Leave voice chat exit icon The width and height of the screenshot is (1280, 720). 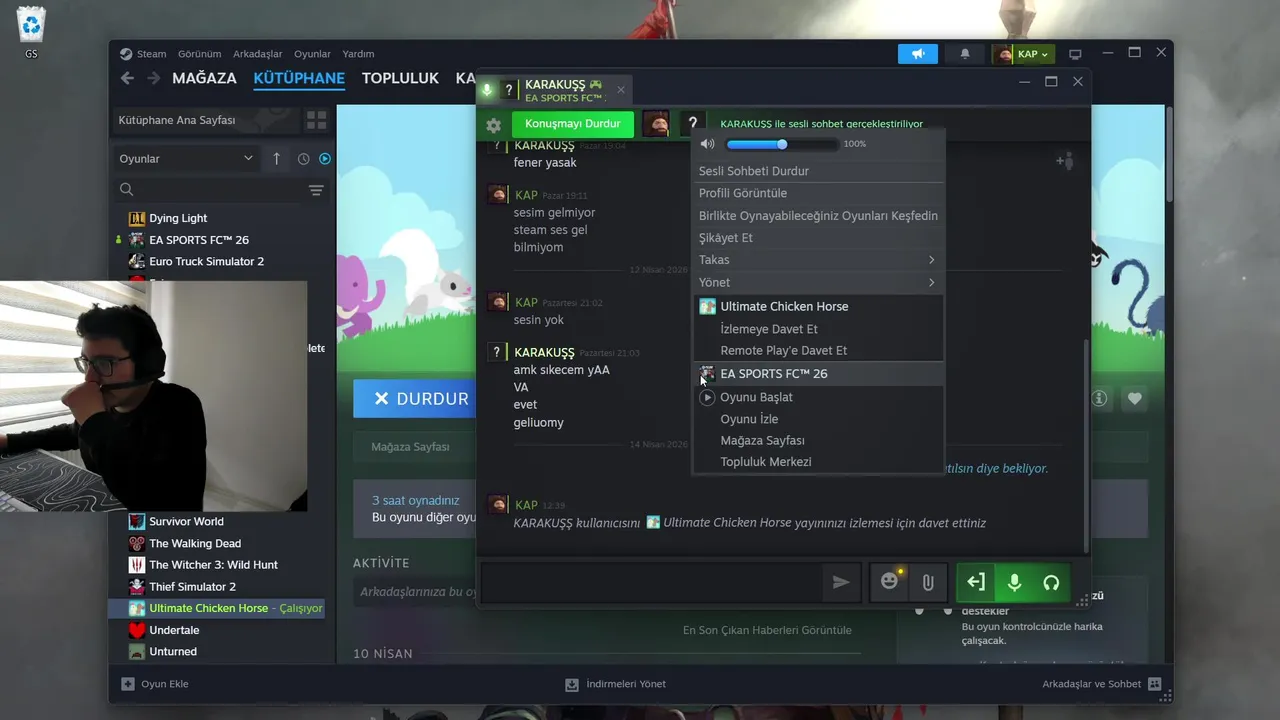coord(976,582)
